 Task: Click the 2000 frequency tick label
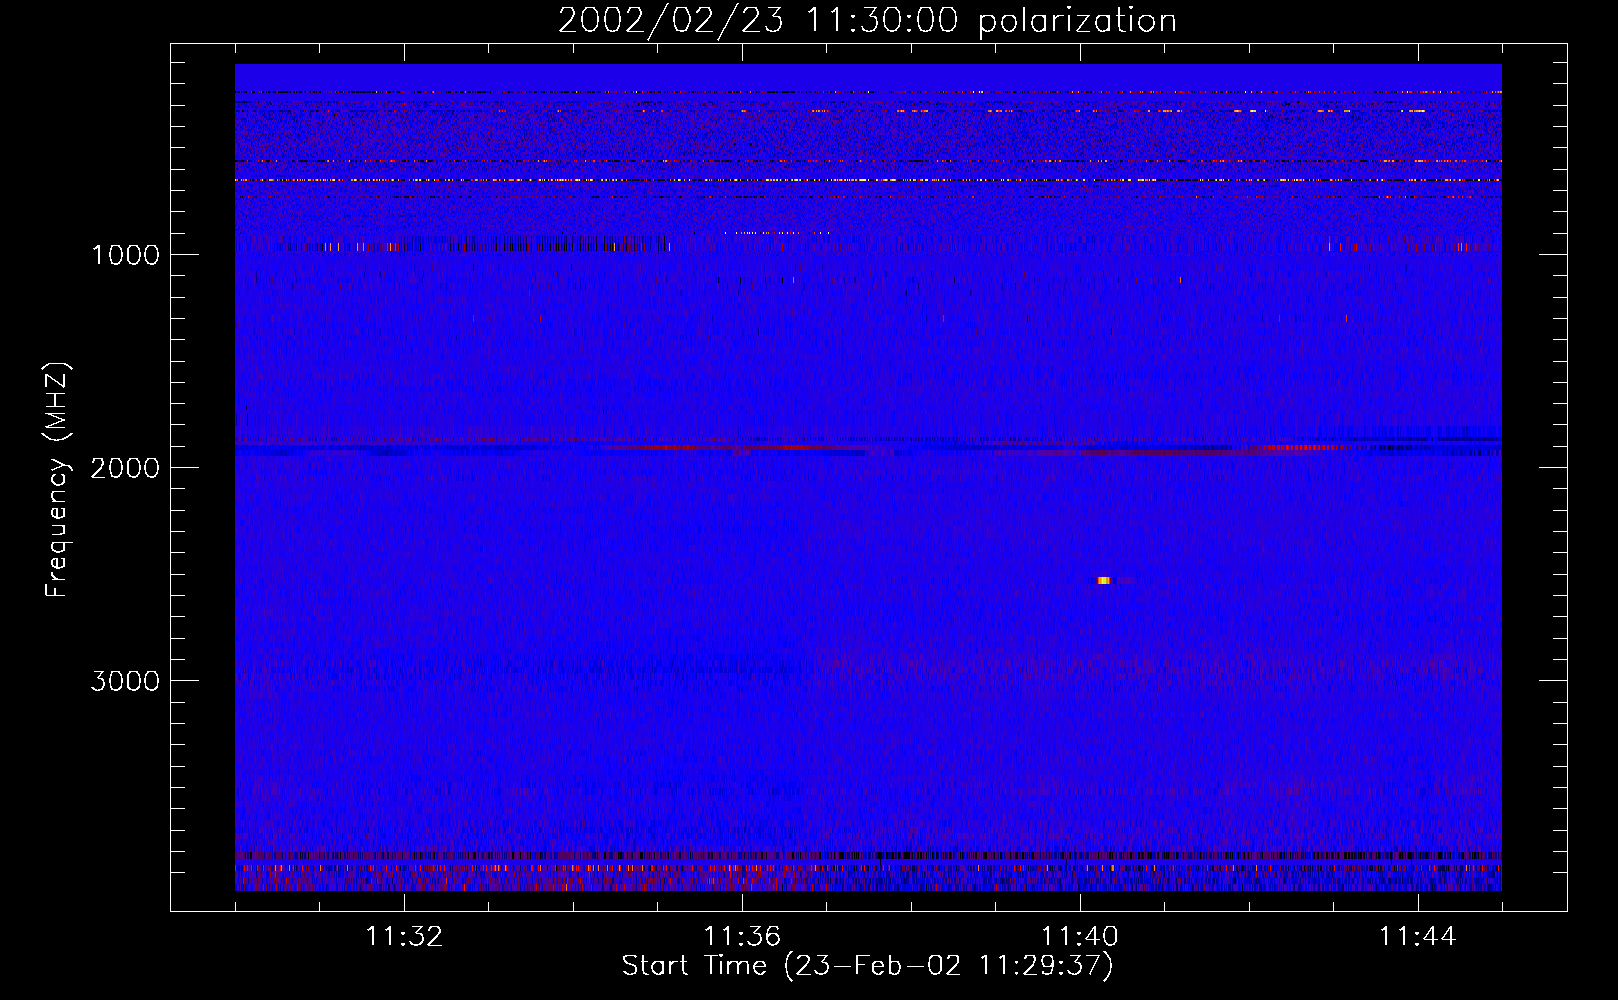pos(125,468)
